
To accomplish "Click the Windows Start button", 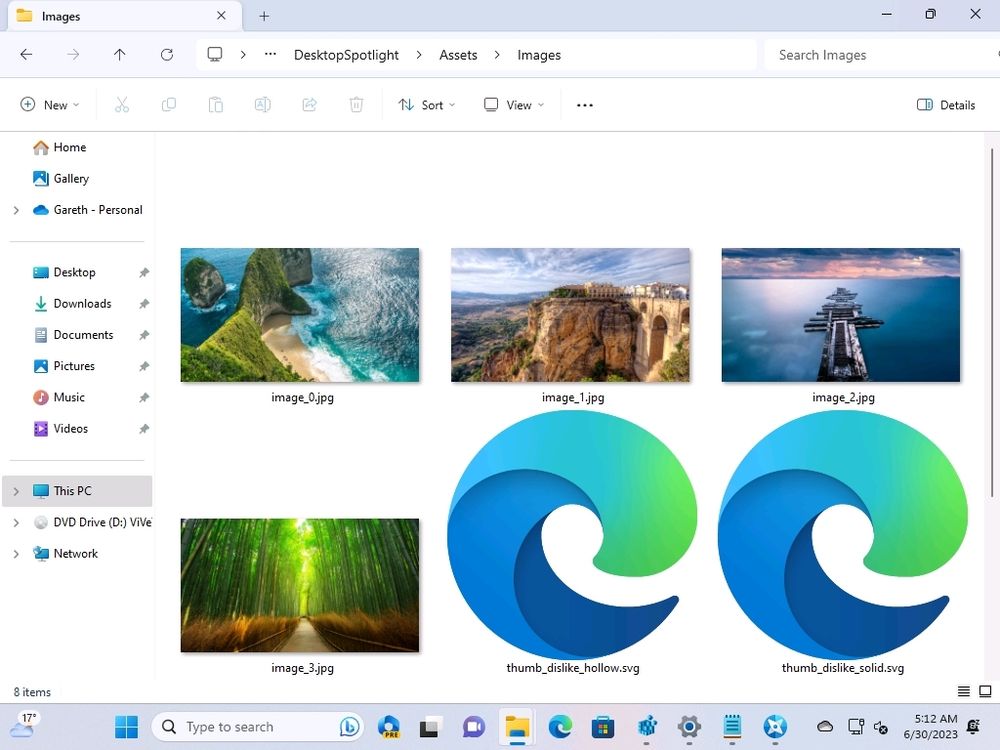I will tap(126, 726).
